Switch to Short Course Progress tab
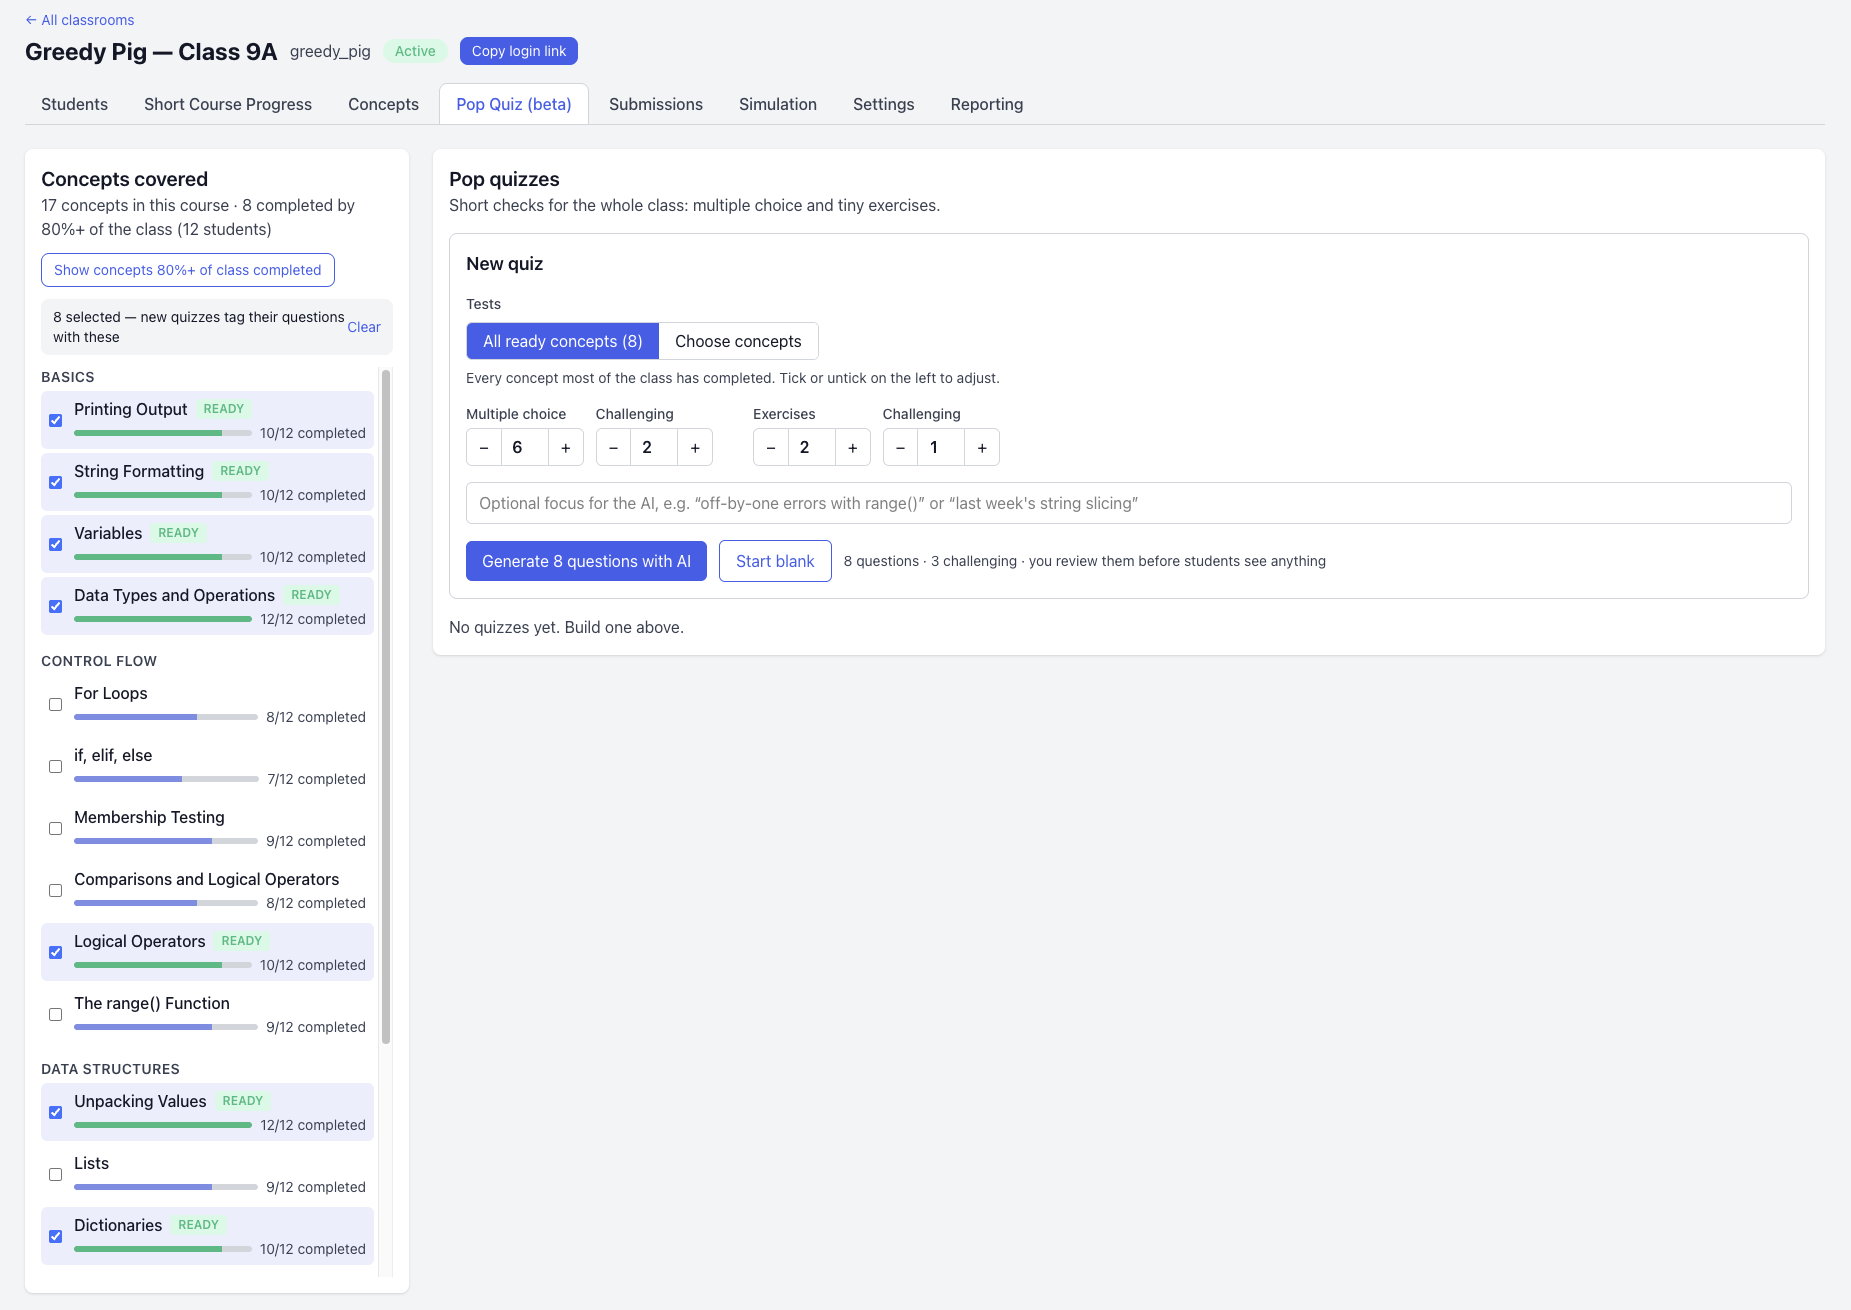The image size is (1851, 1310). [x=228, y=104]
